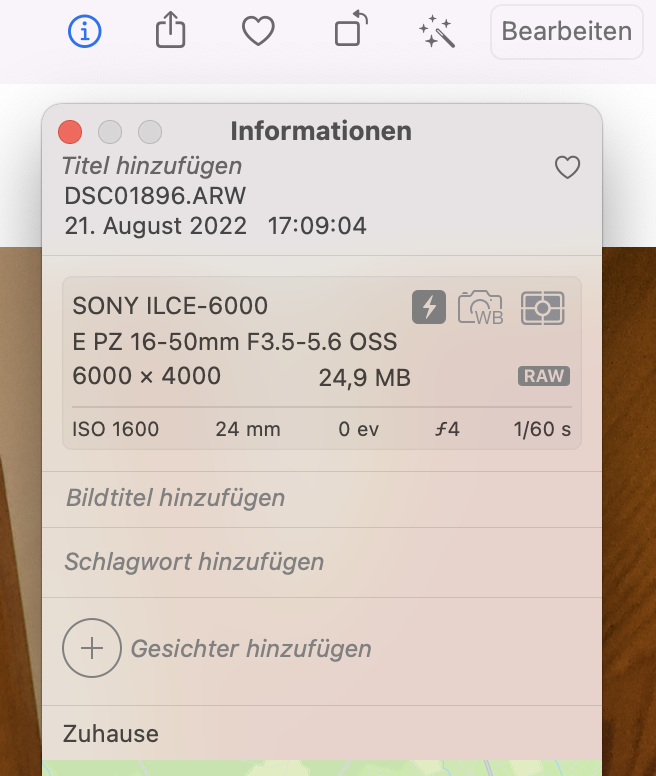Click the flash indicator icon

(x=429, y=307)
